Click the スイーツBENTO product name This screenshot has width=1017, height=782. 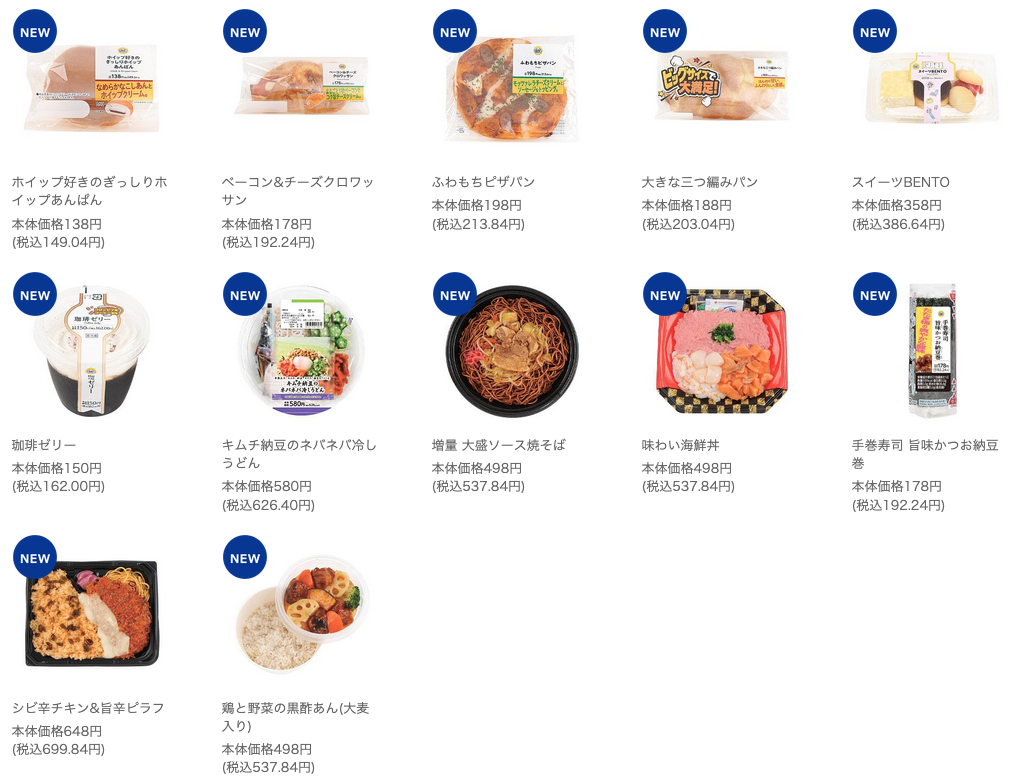tap(900, 182)
